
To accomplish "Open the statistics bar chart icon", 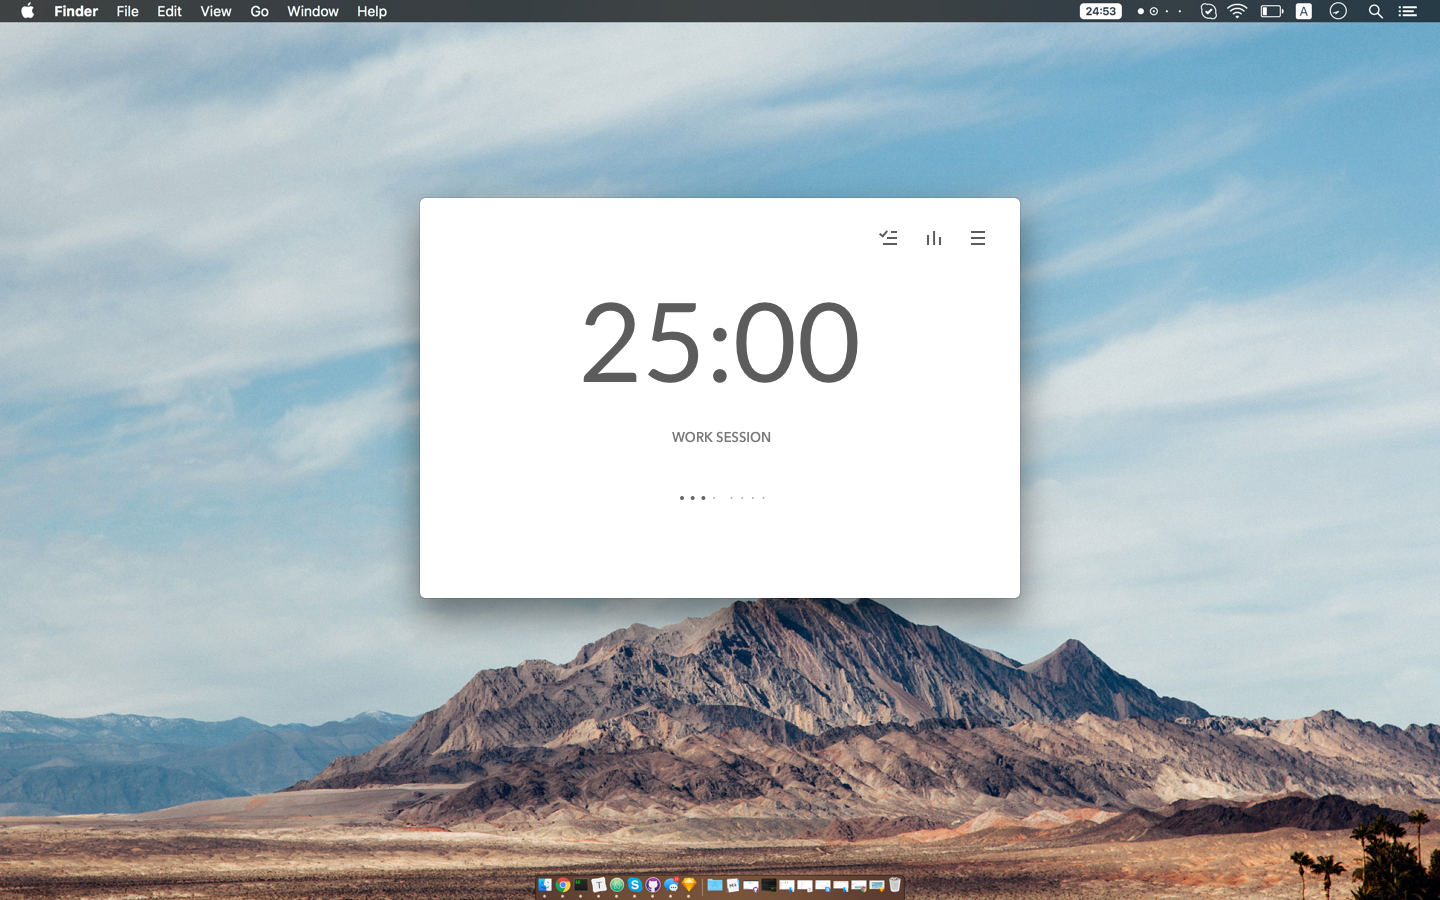I will click(x=934, y=238).
